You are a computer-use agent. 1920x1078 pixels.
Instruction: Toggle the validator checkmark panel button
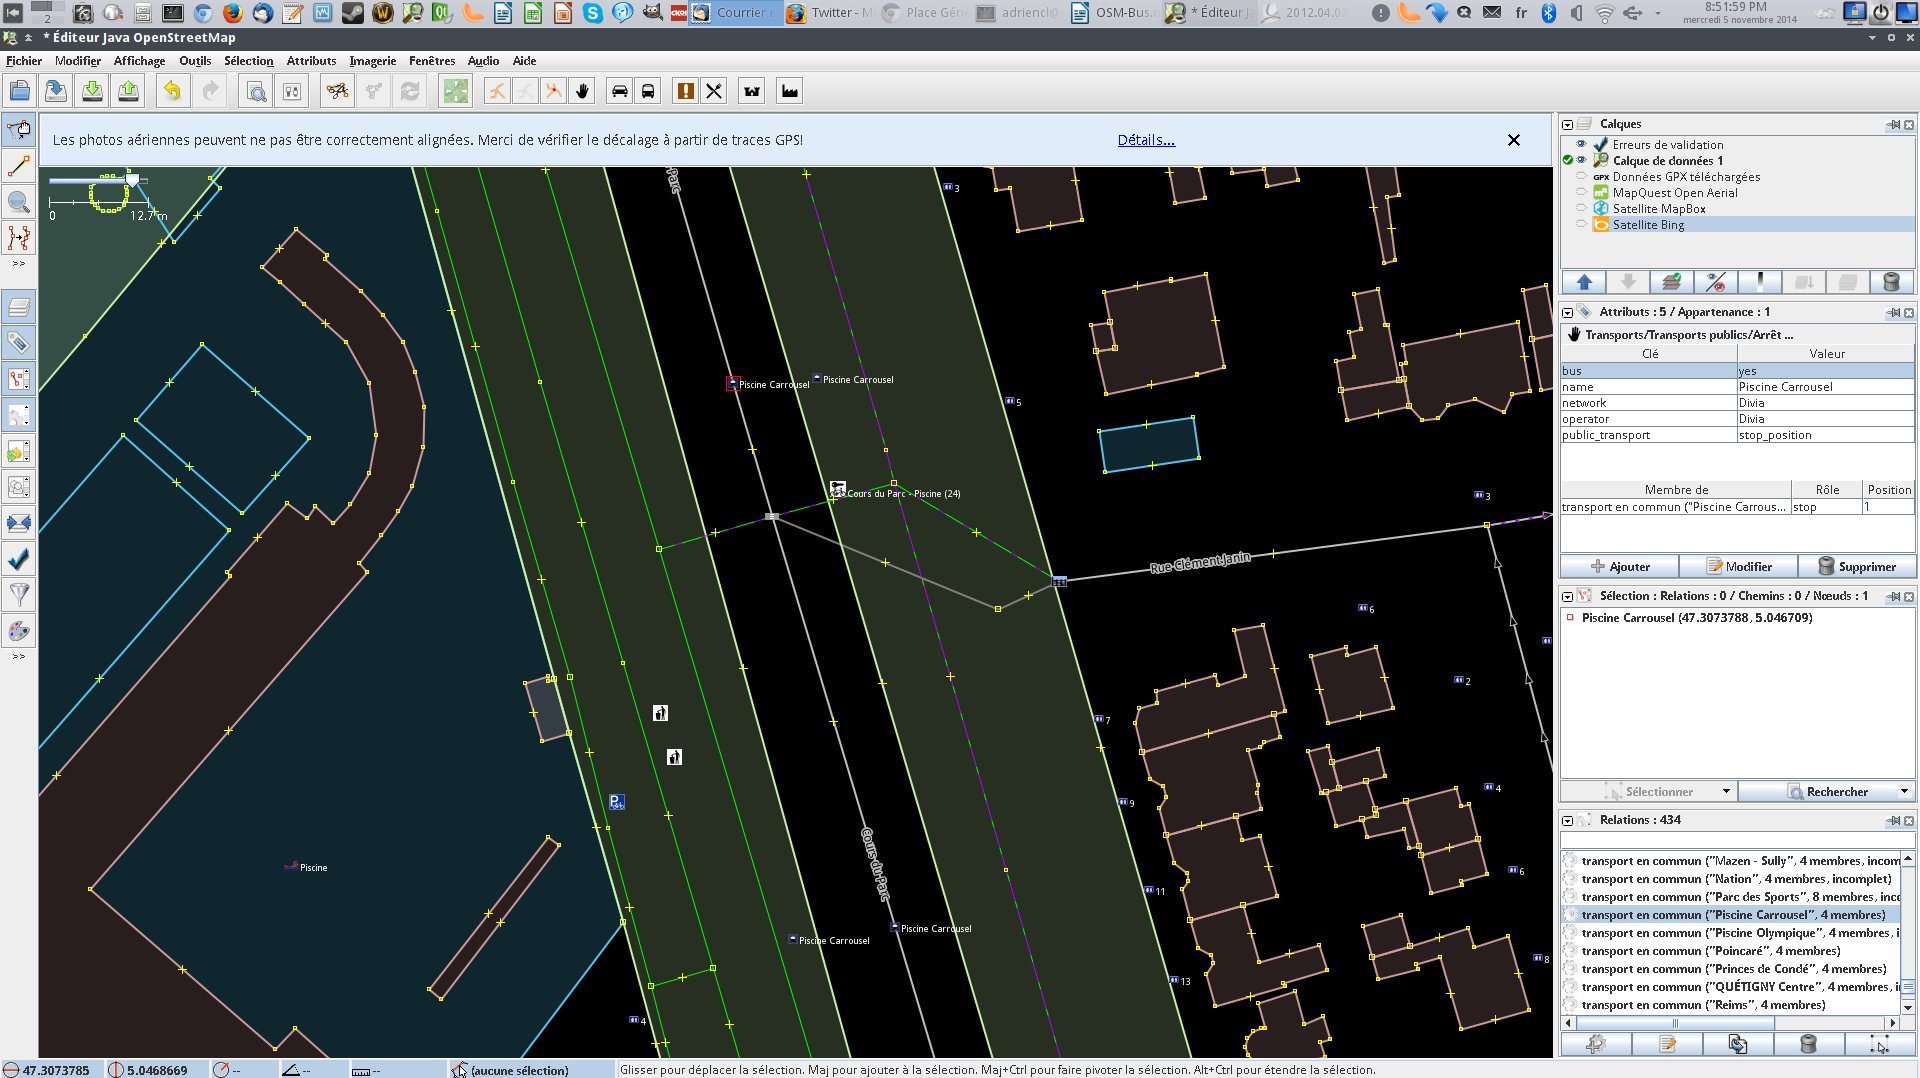point(19,559)
